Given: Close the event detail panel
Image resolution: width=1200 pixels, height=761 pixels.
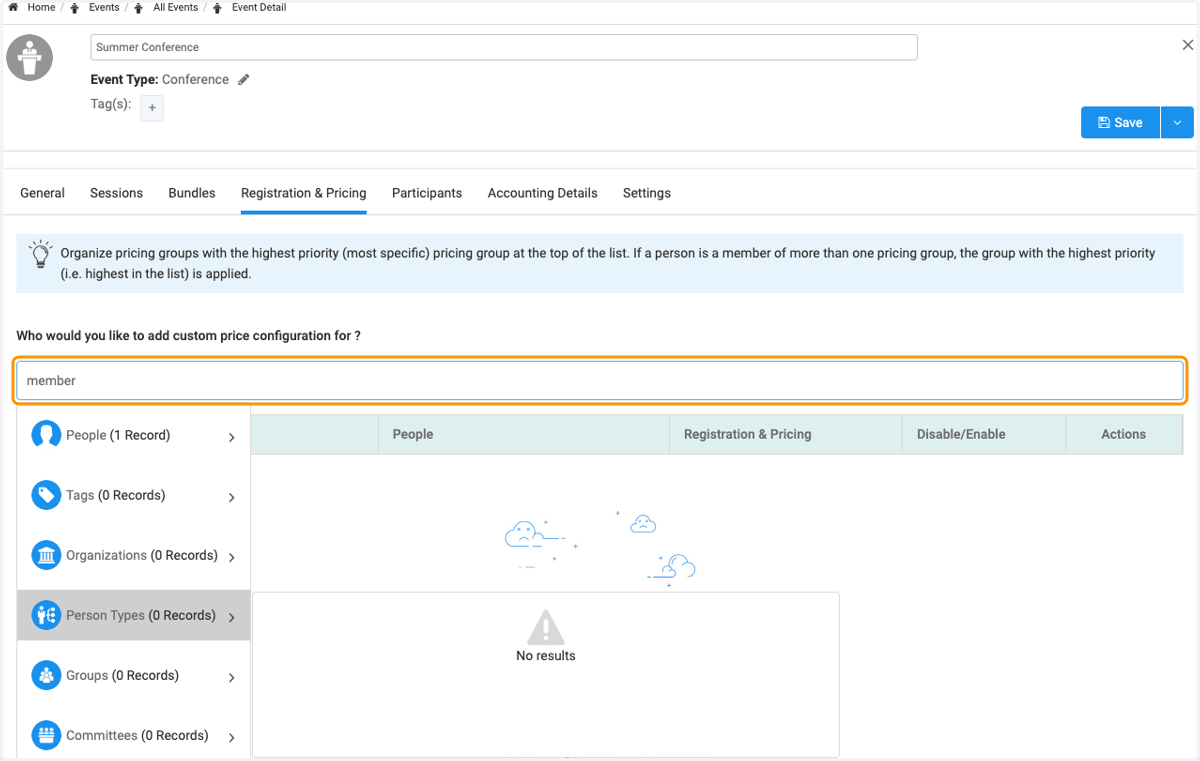Looking at the screenshot, I should (1188, 45).
